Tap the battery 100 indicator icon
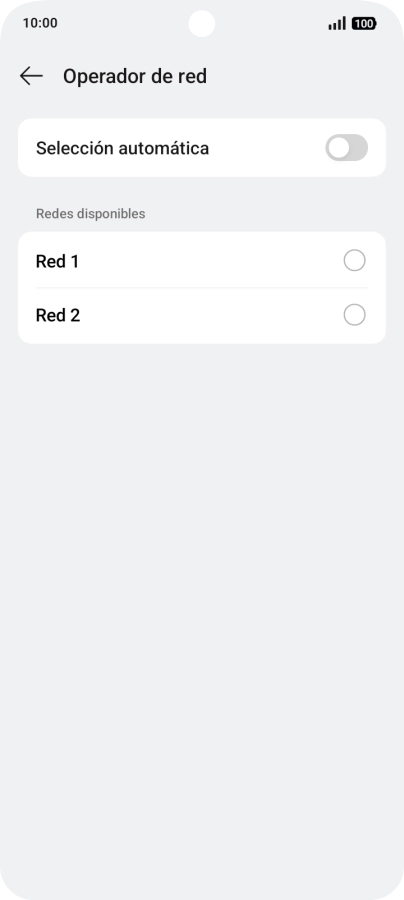This screenshot has height=900, width=404. [364, 24]
